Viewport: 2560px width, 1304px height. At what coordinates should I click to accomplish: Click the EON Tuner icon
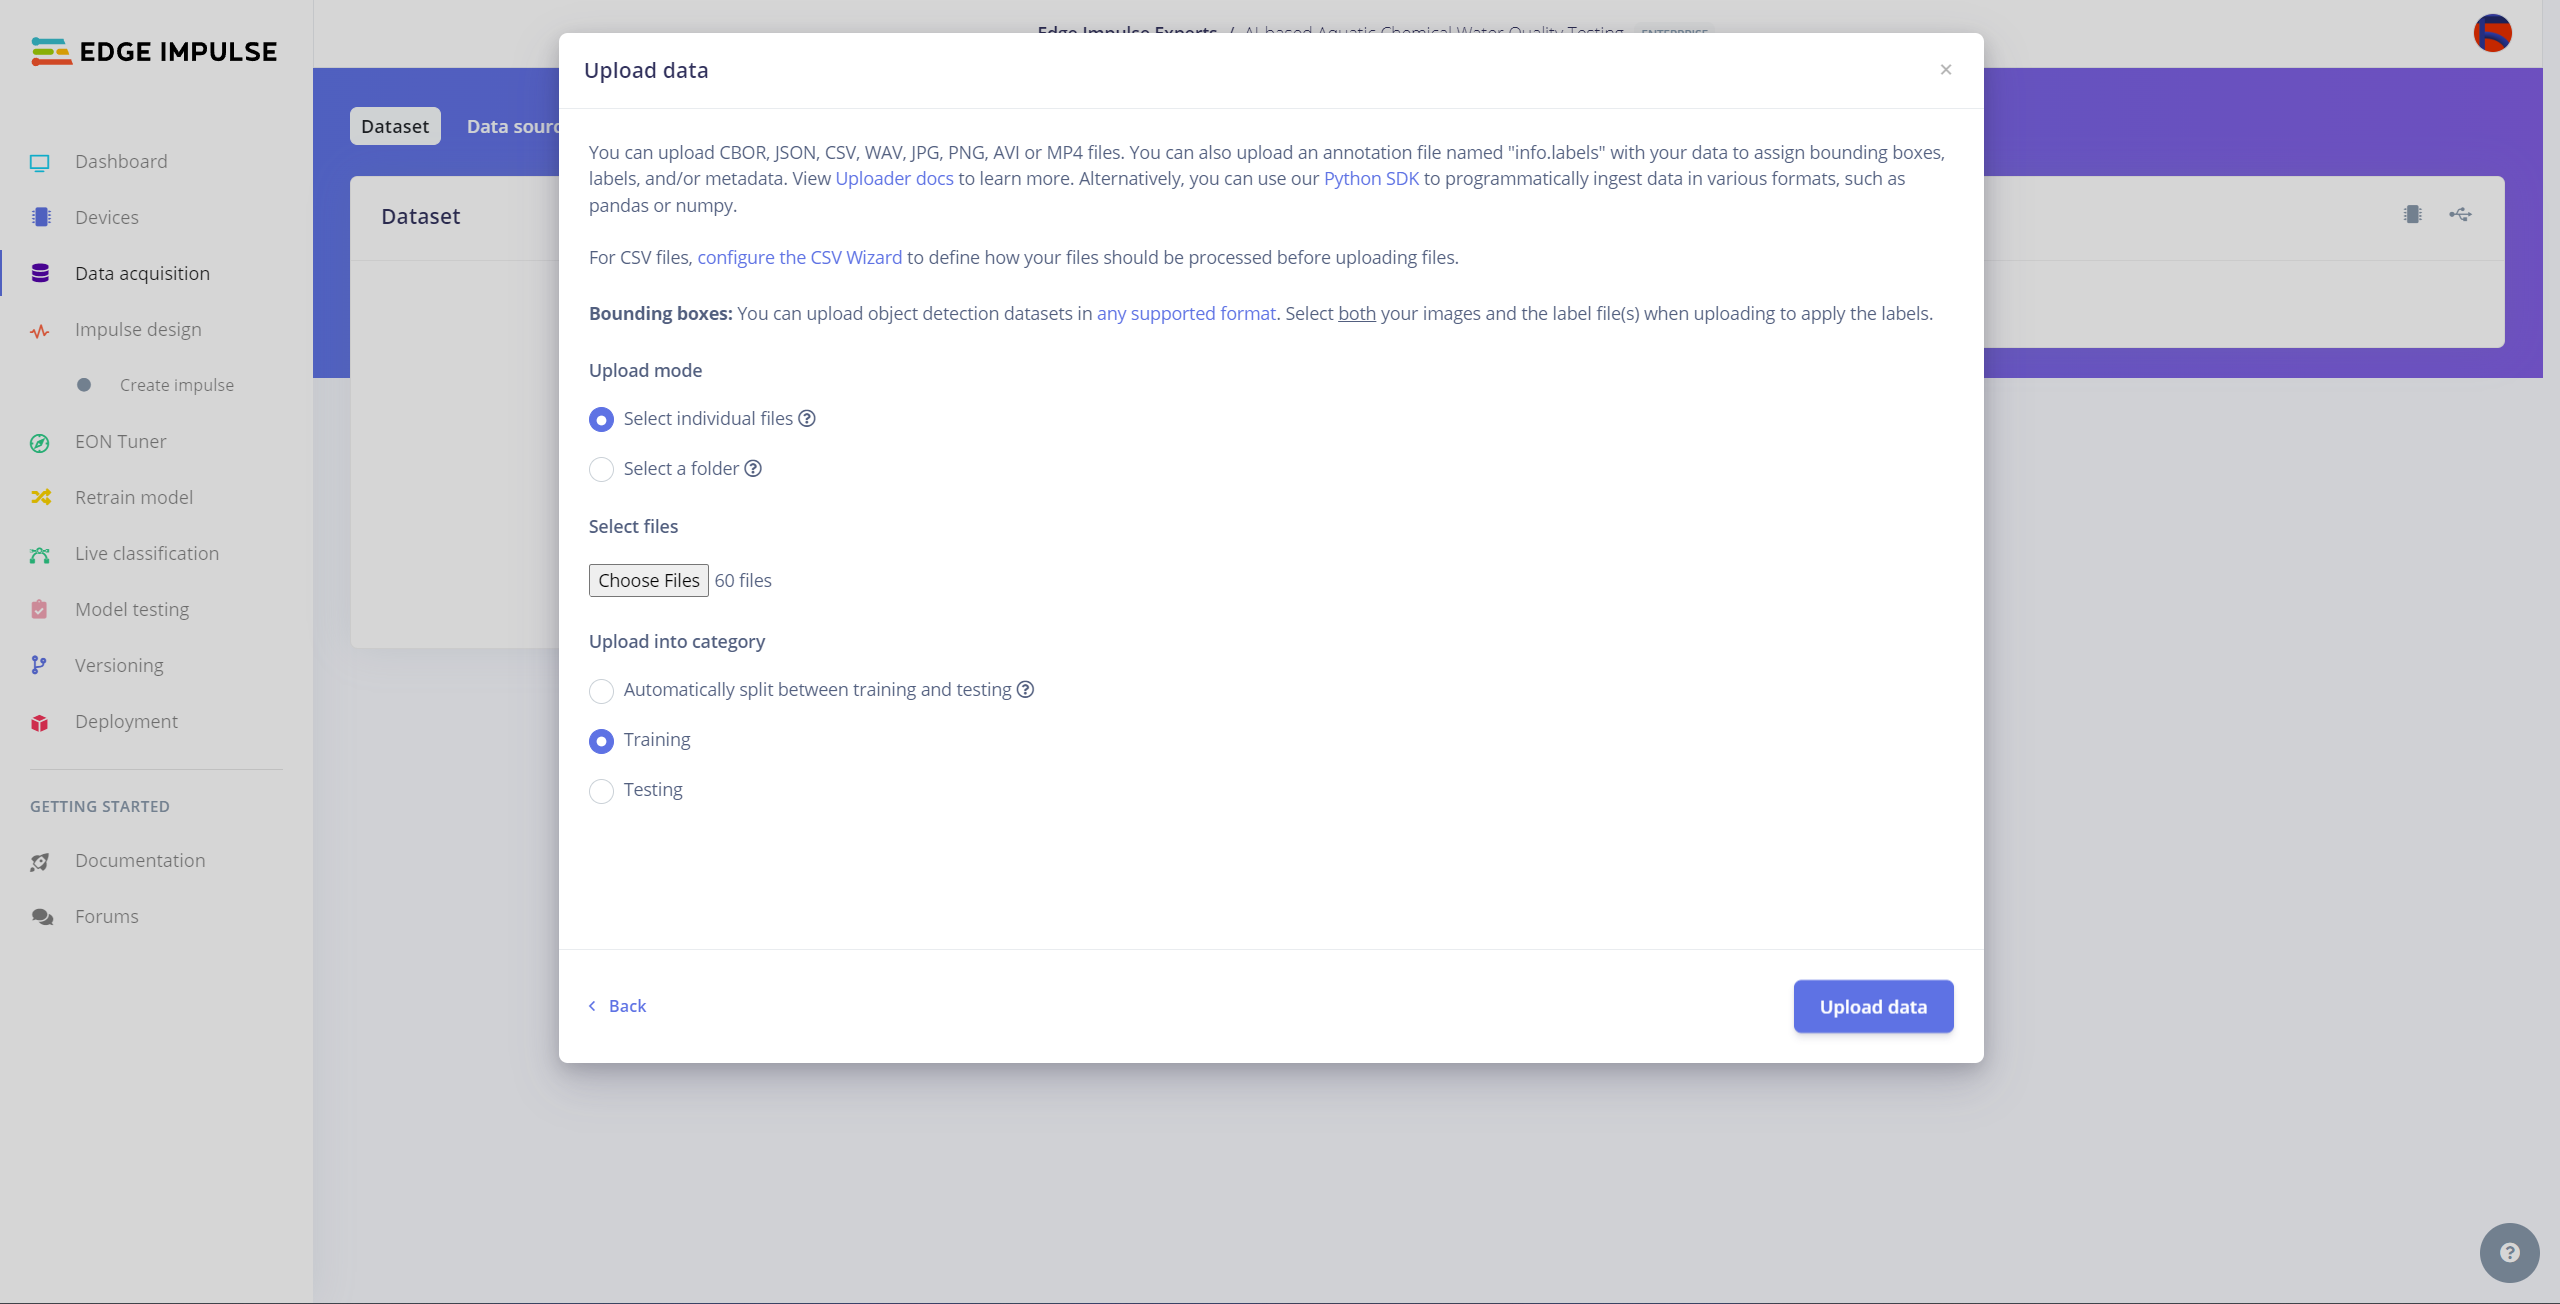[40, 441]
